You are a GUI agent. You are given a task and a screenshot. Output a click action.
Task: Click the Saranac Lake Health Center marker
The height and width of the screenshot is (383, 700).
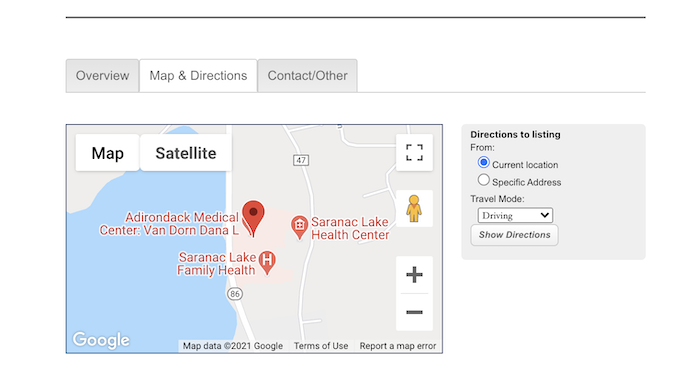point(299,227)
